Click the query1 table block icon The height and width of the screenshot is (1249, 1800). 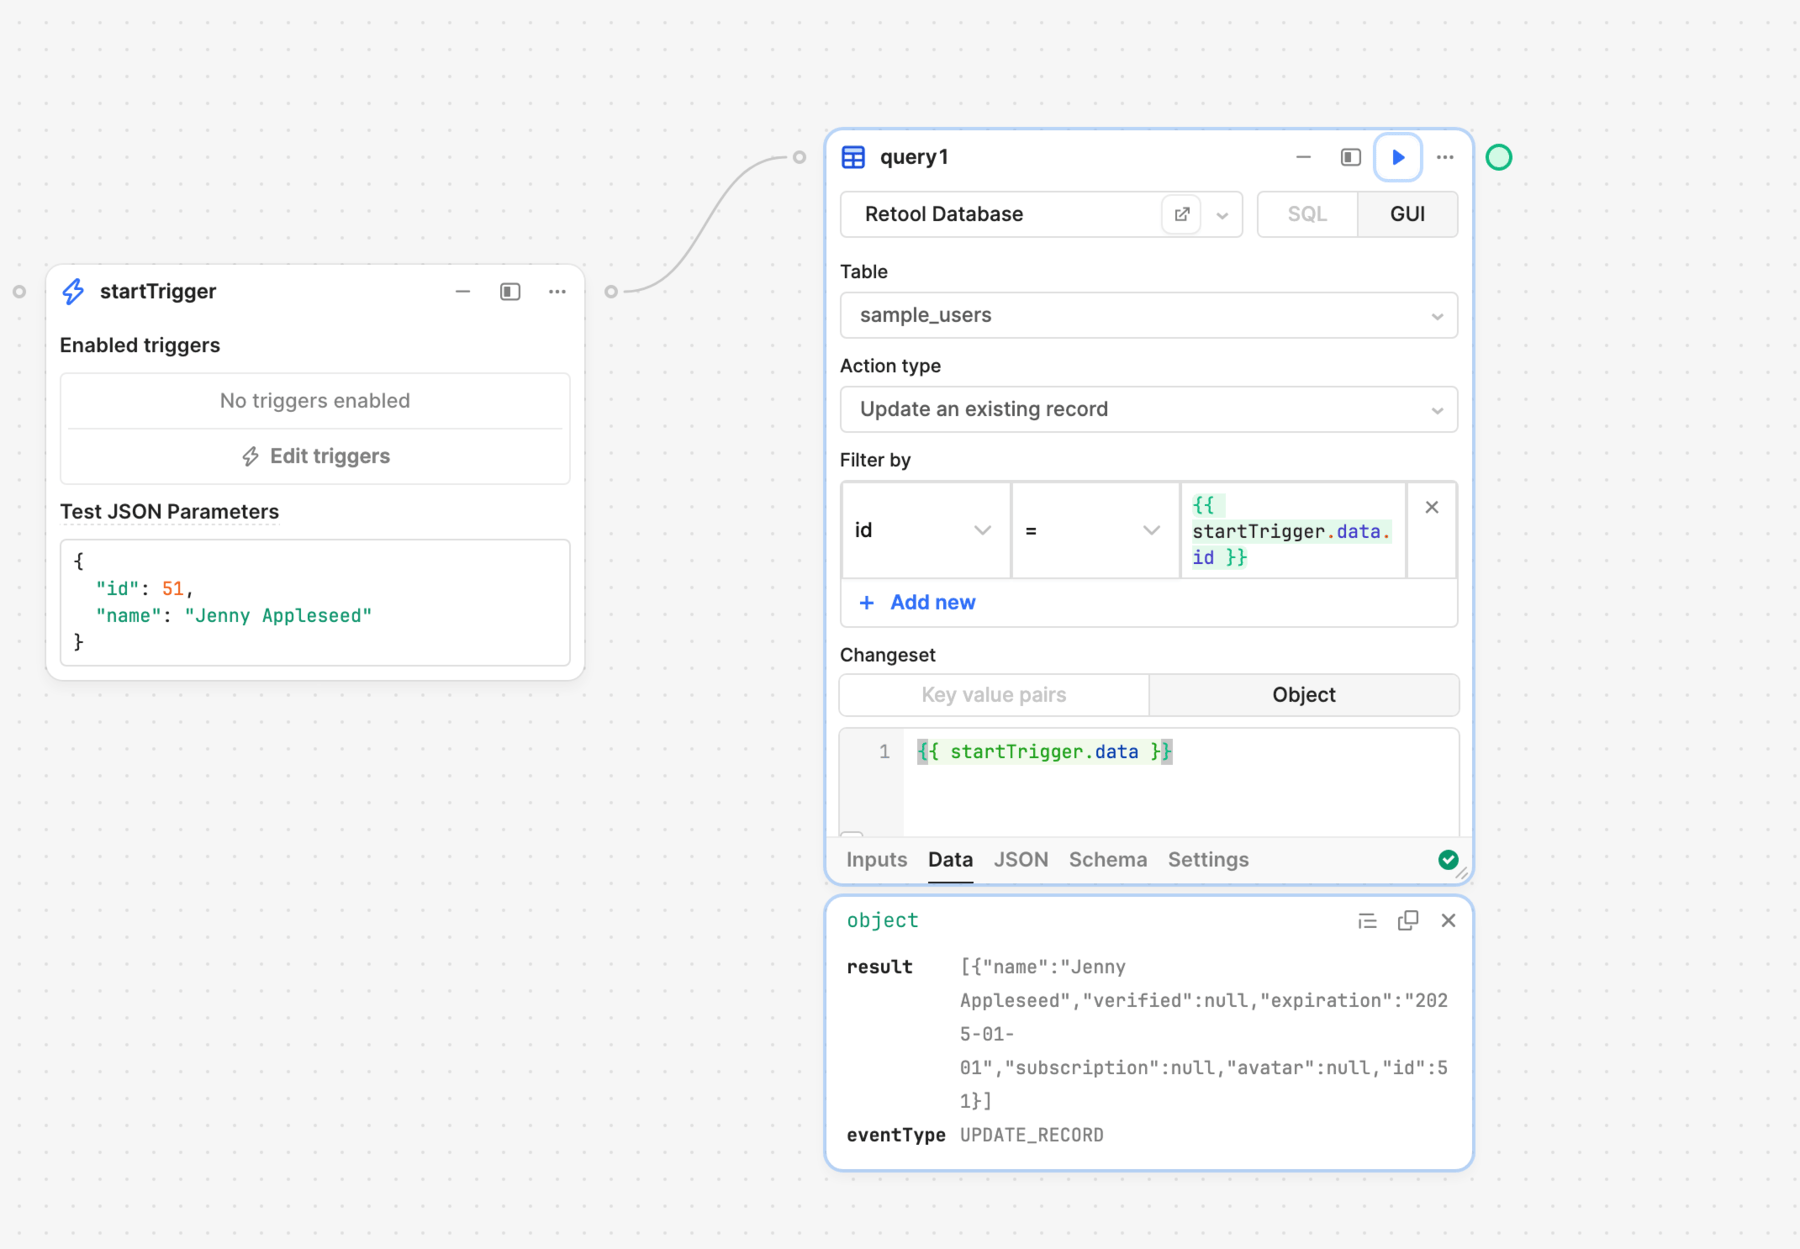(853, 157)
